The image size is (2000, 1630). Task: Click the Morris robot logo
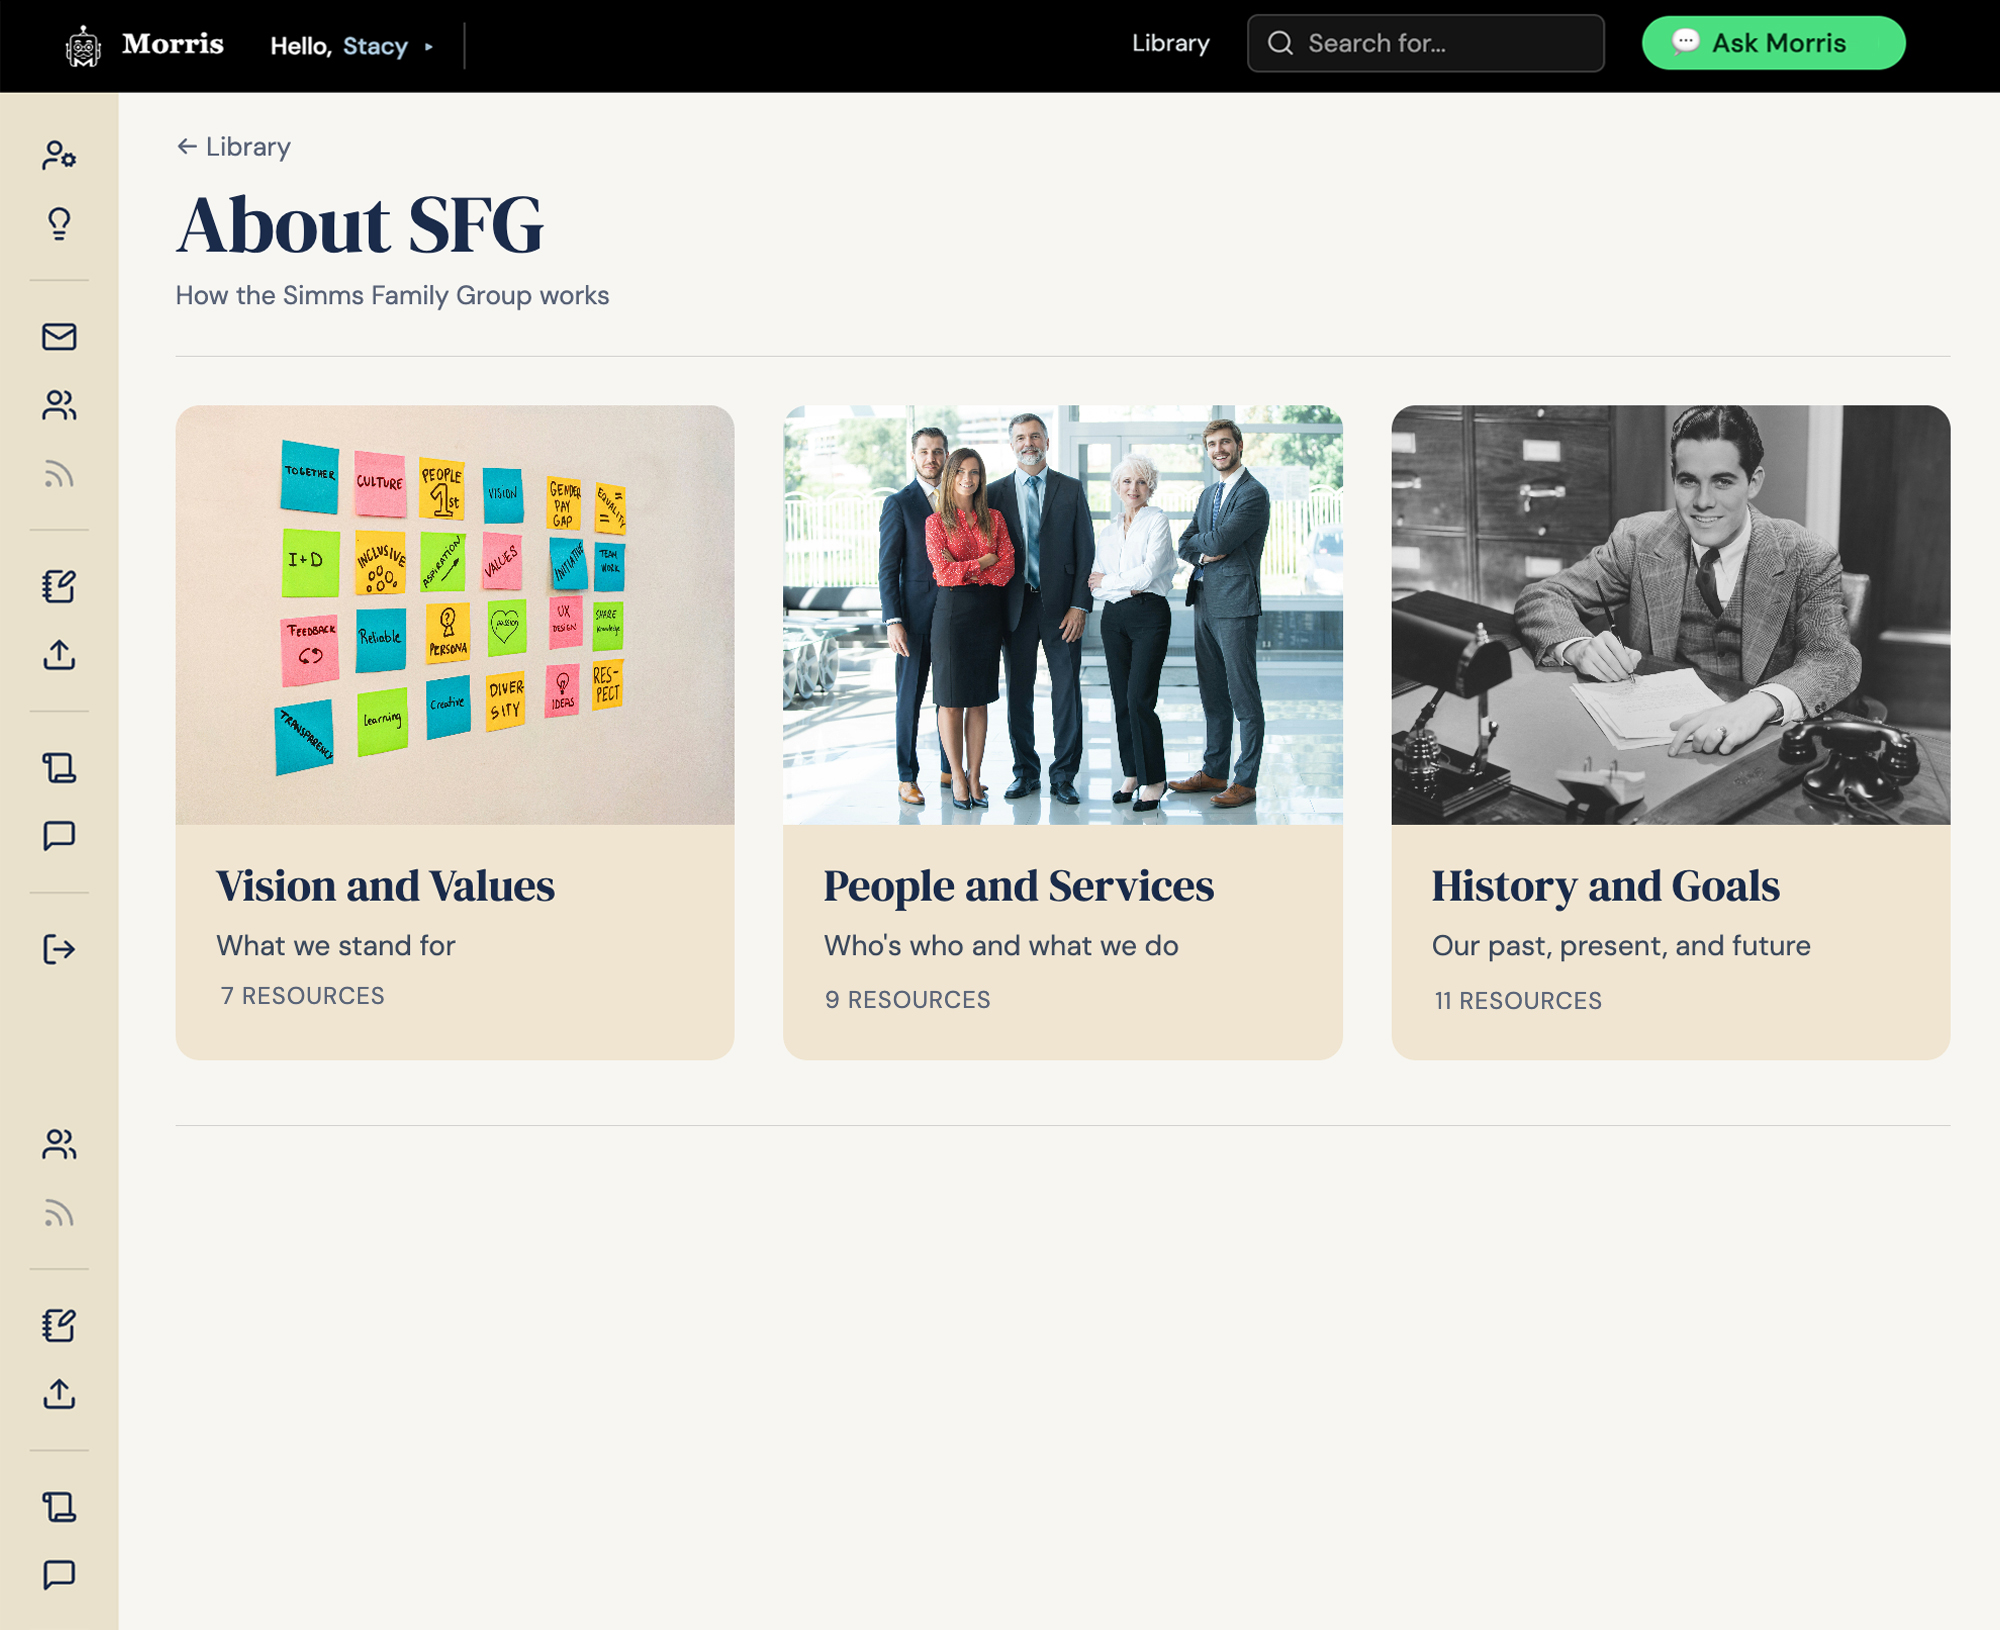83,46
